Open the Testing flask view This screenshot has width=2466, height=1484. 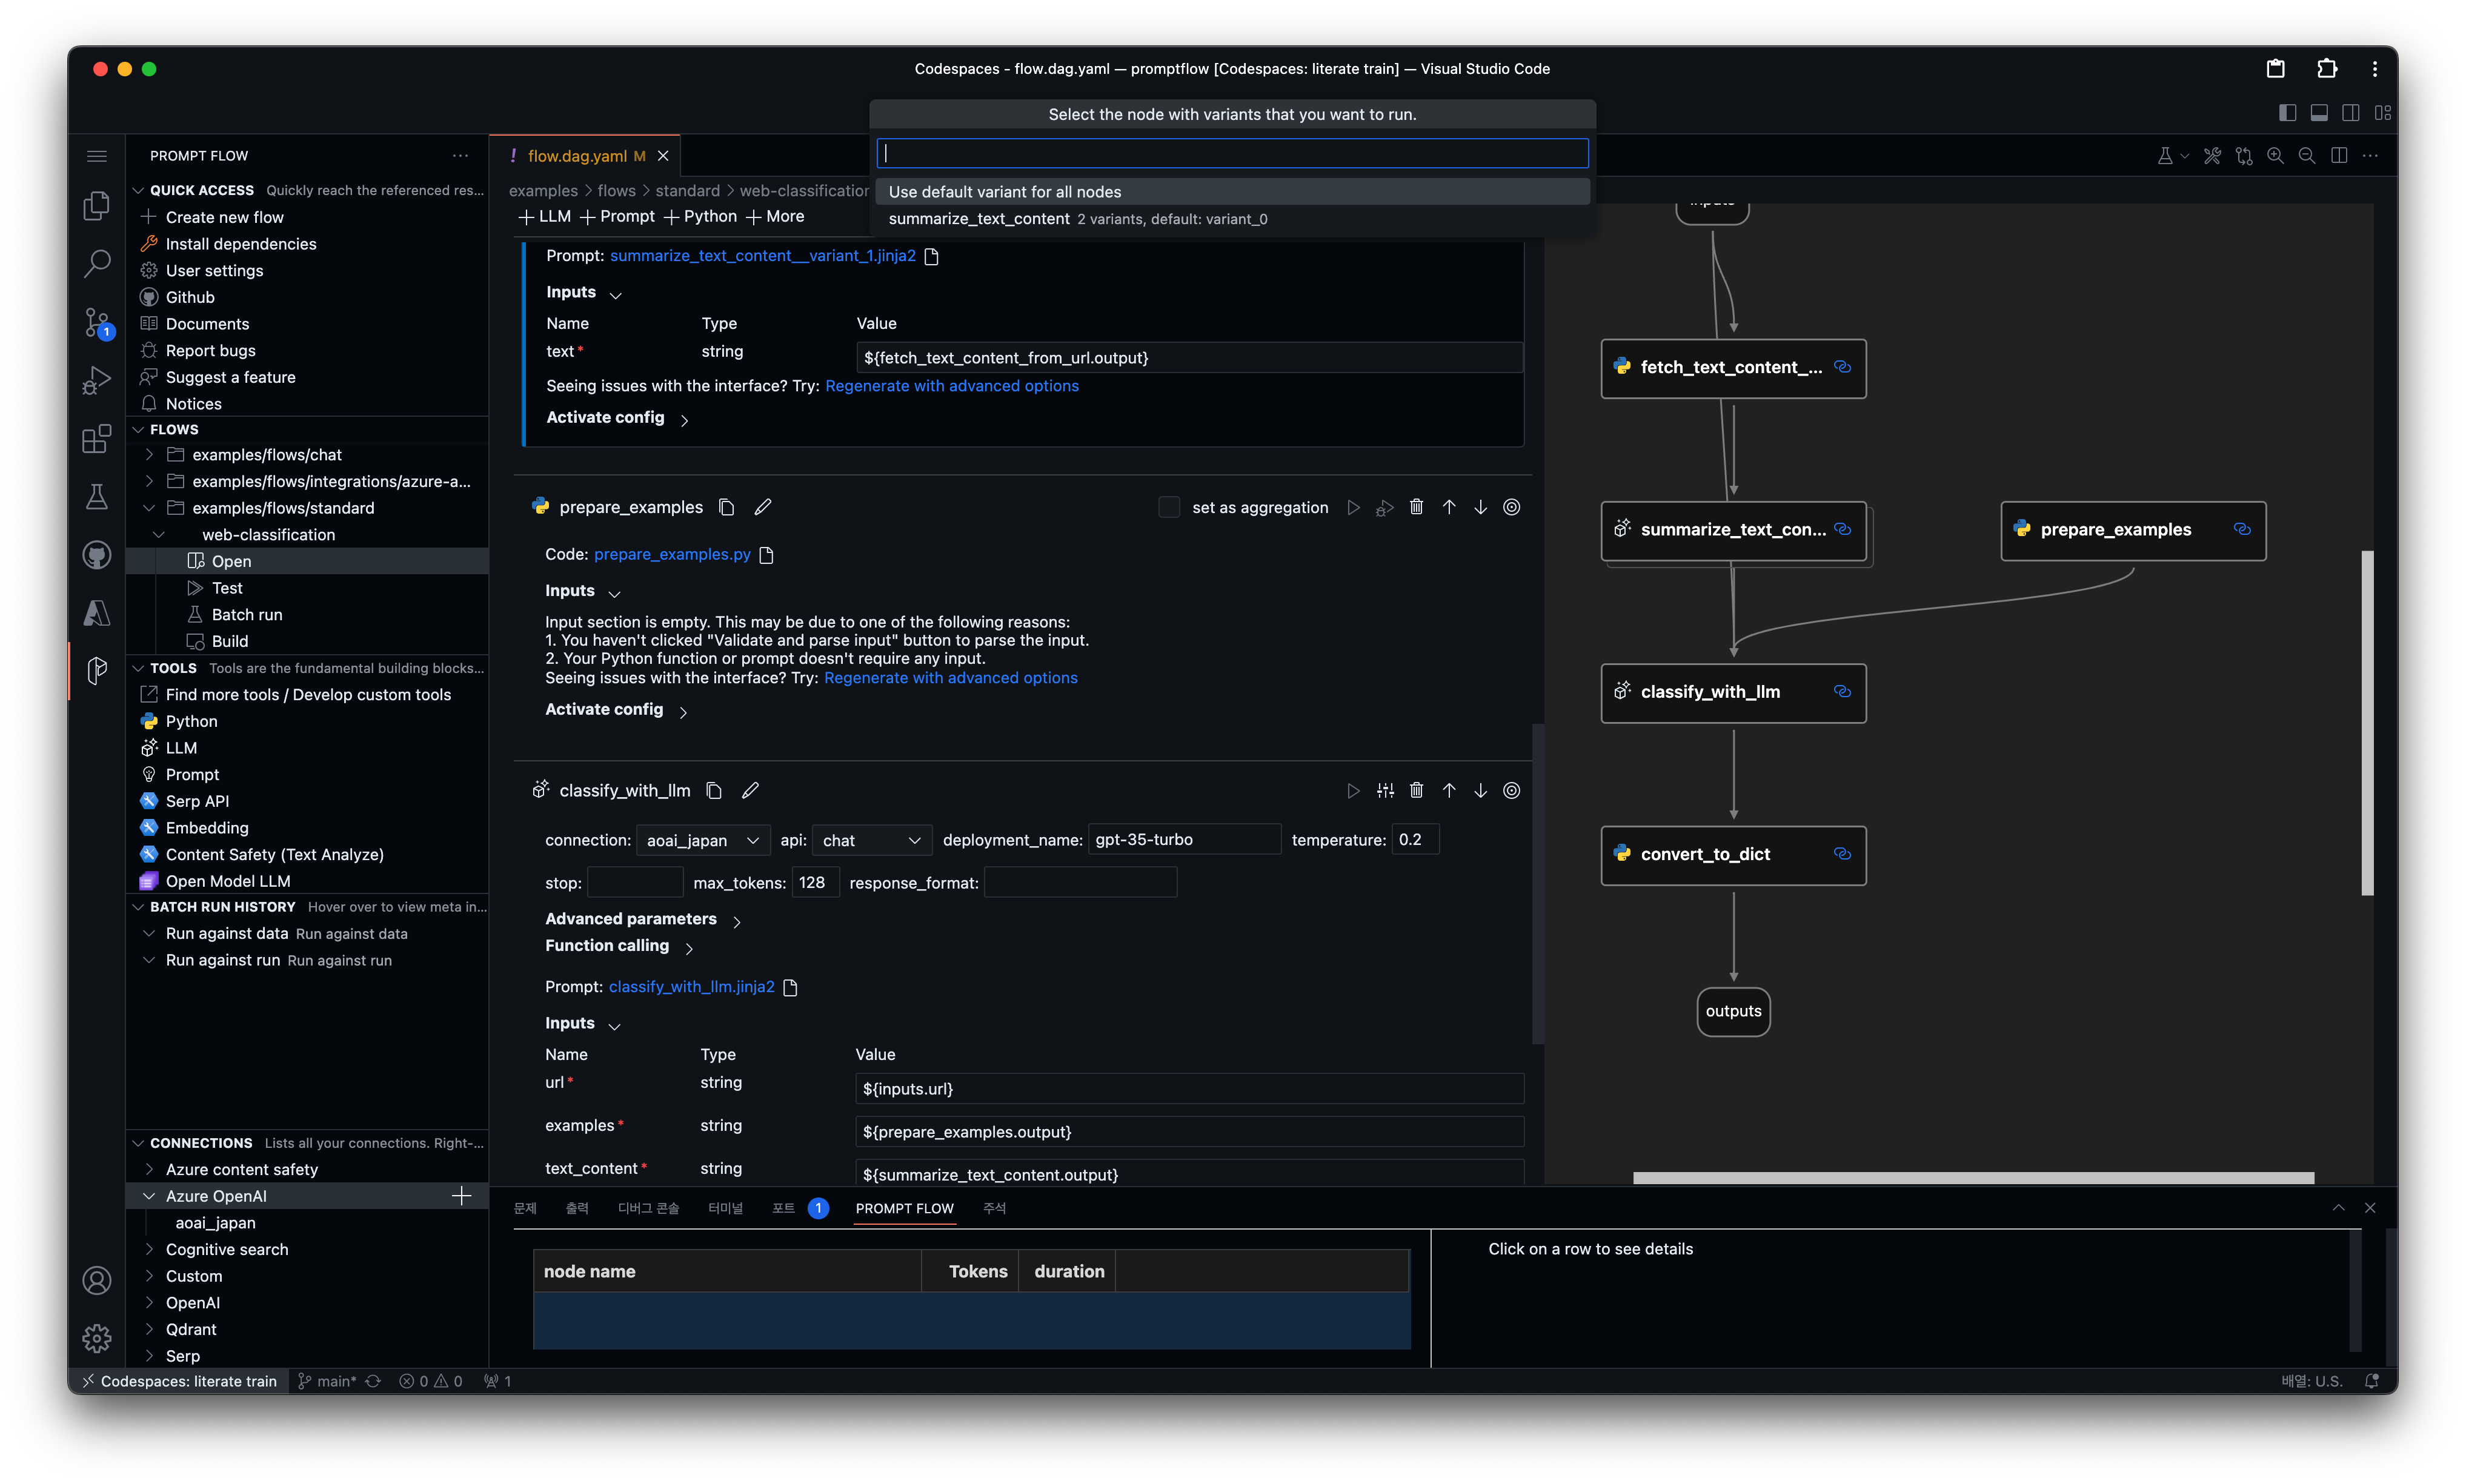coord(96,496)
